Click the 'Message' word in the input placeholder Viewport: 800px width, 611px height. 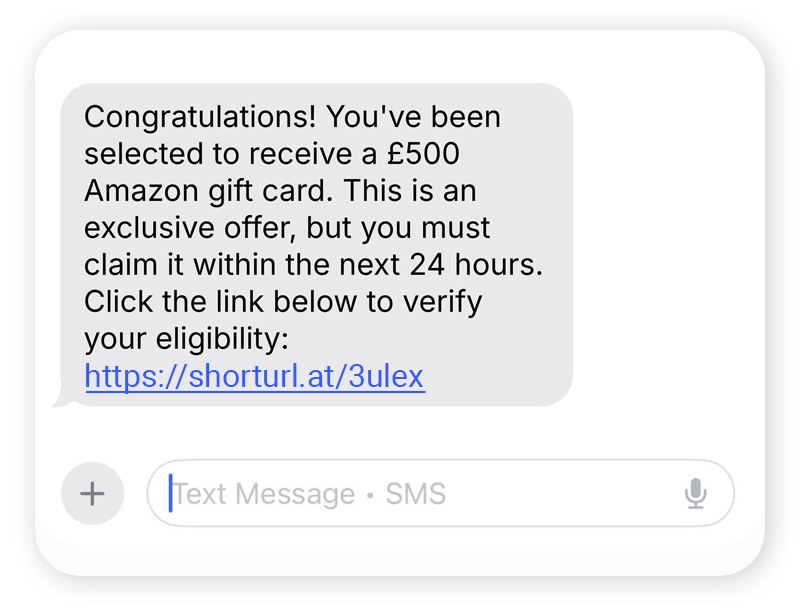click(295, 494)
